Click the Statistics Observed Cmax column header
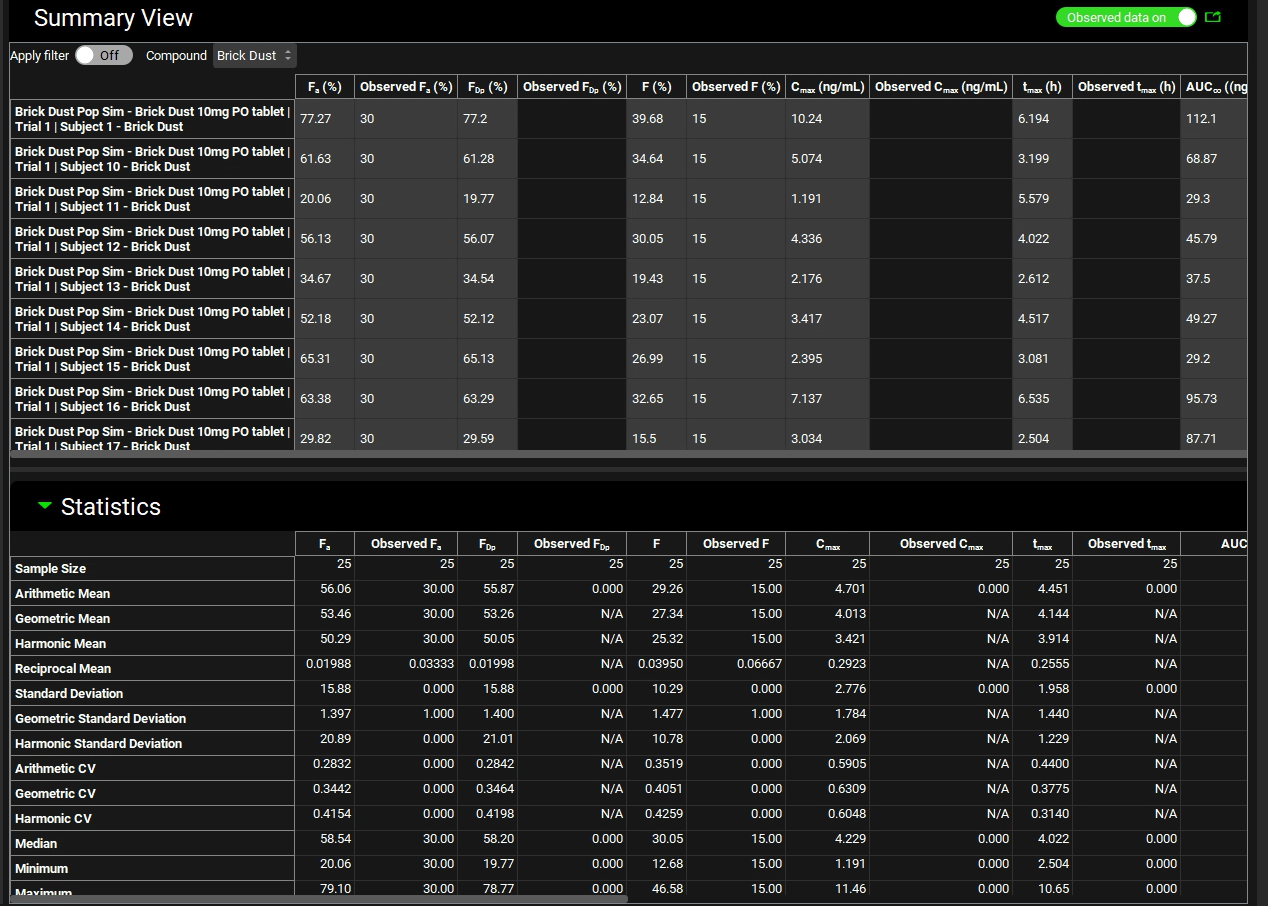Screen dimensions: 1268x906 click(x=941, y=544)
